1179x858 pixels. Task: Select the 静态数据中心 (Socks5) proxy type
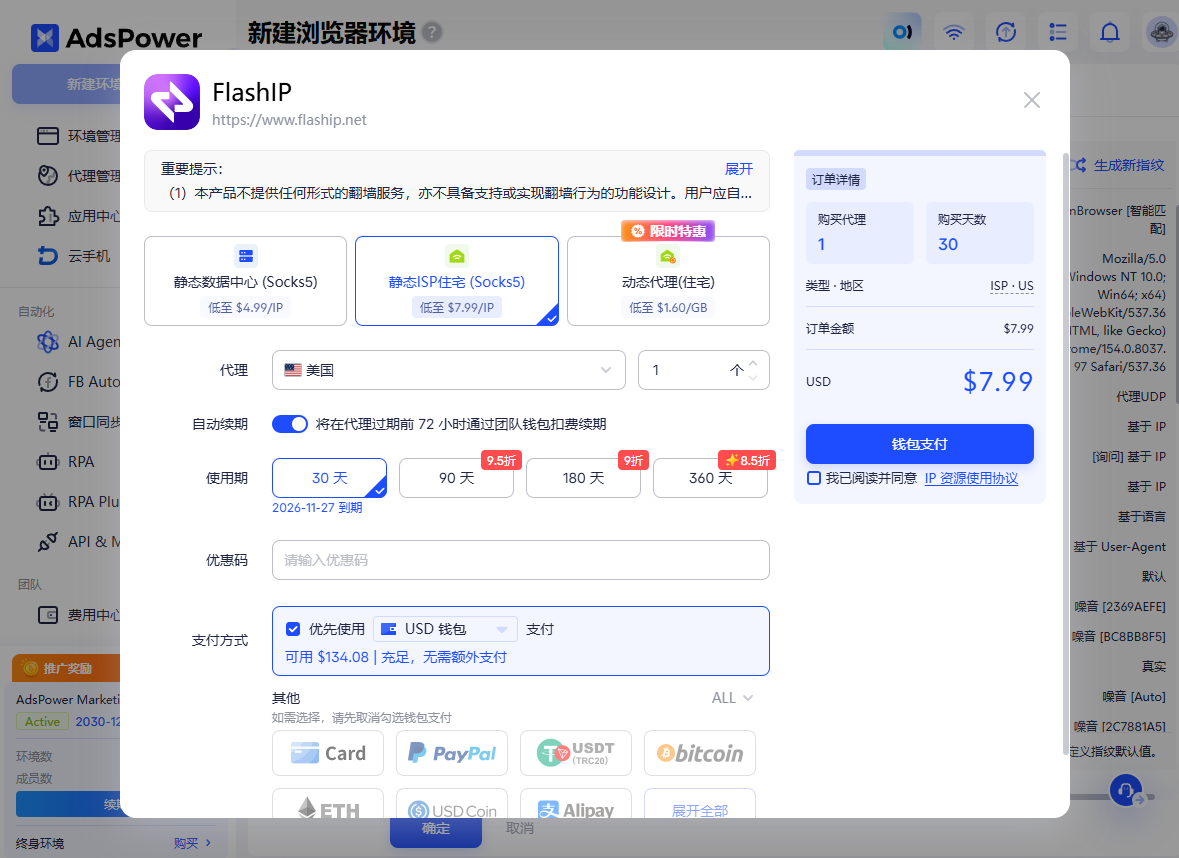tap(245, 281)
